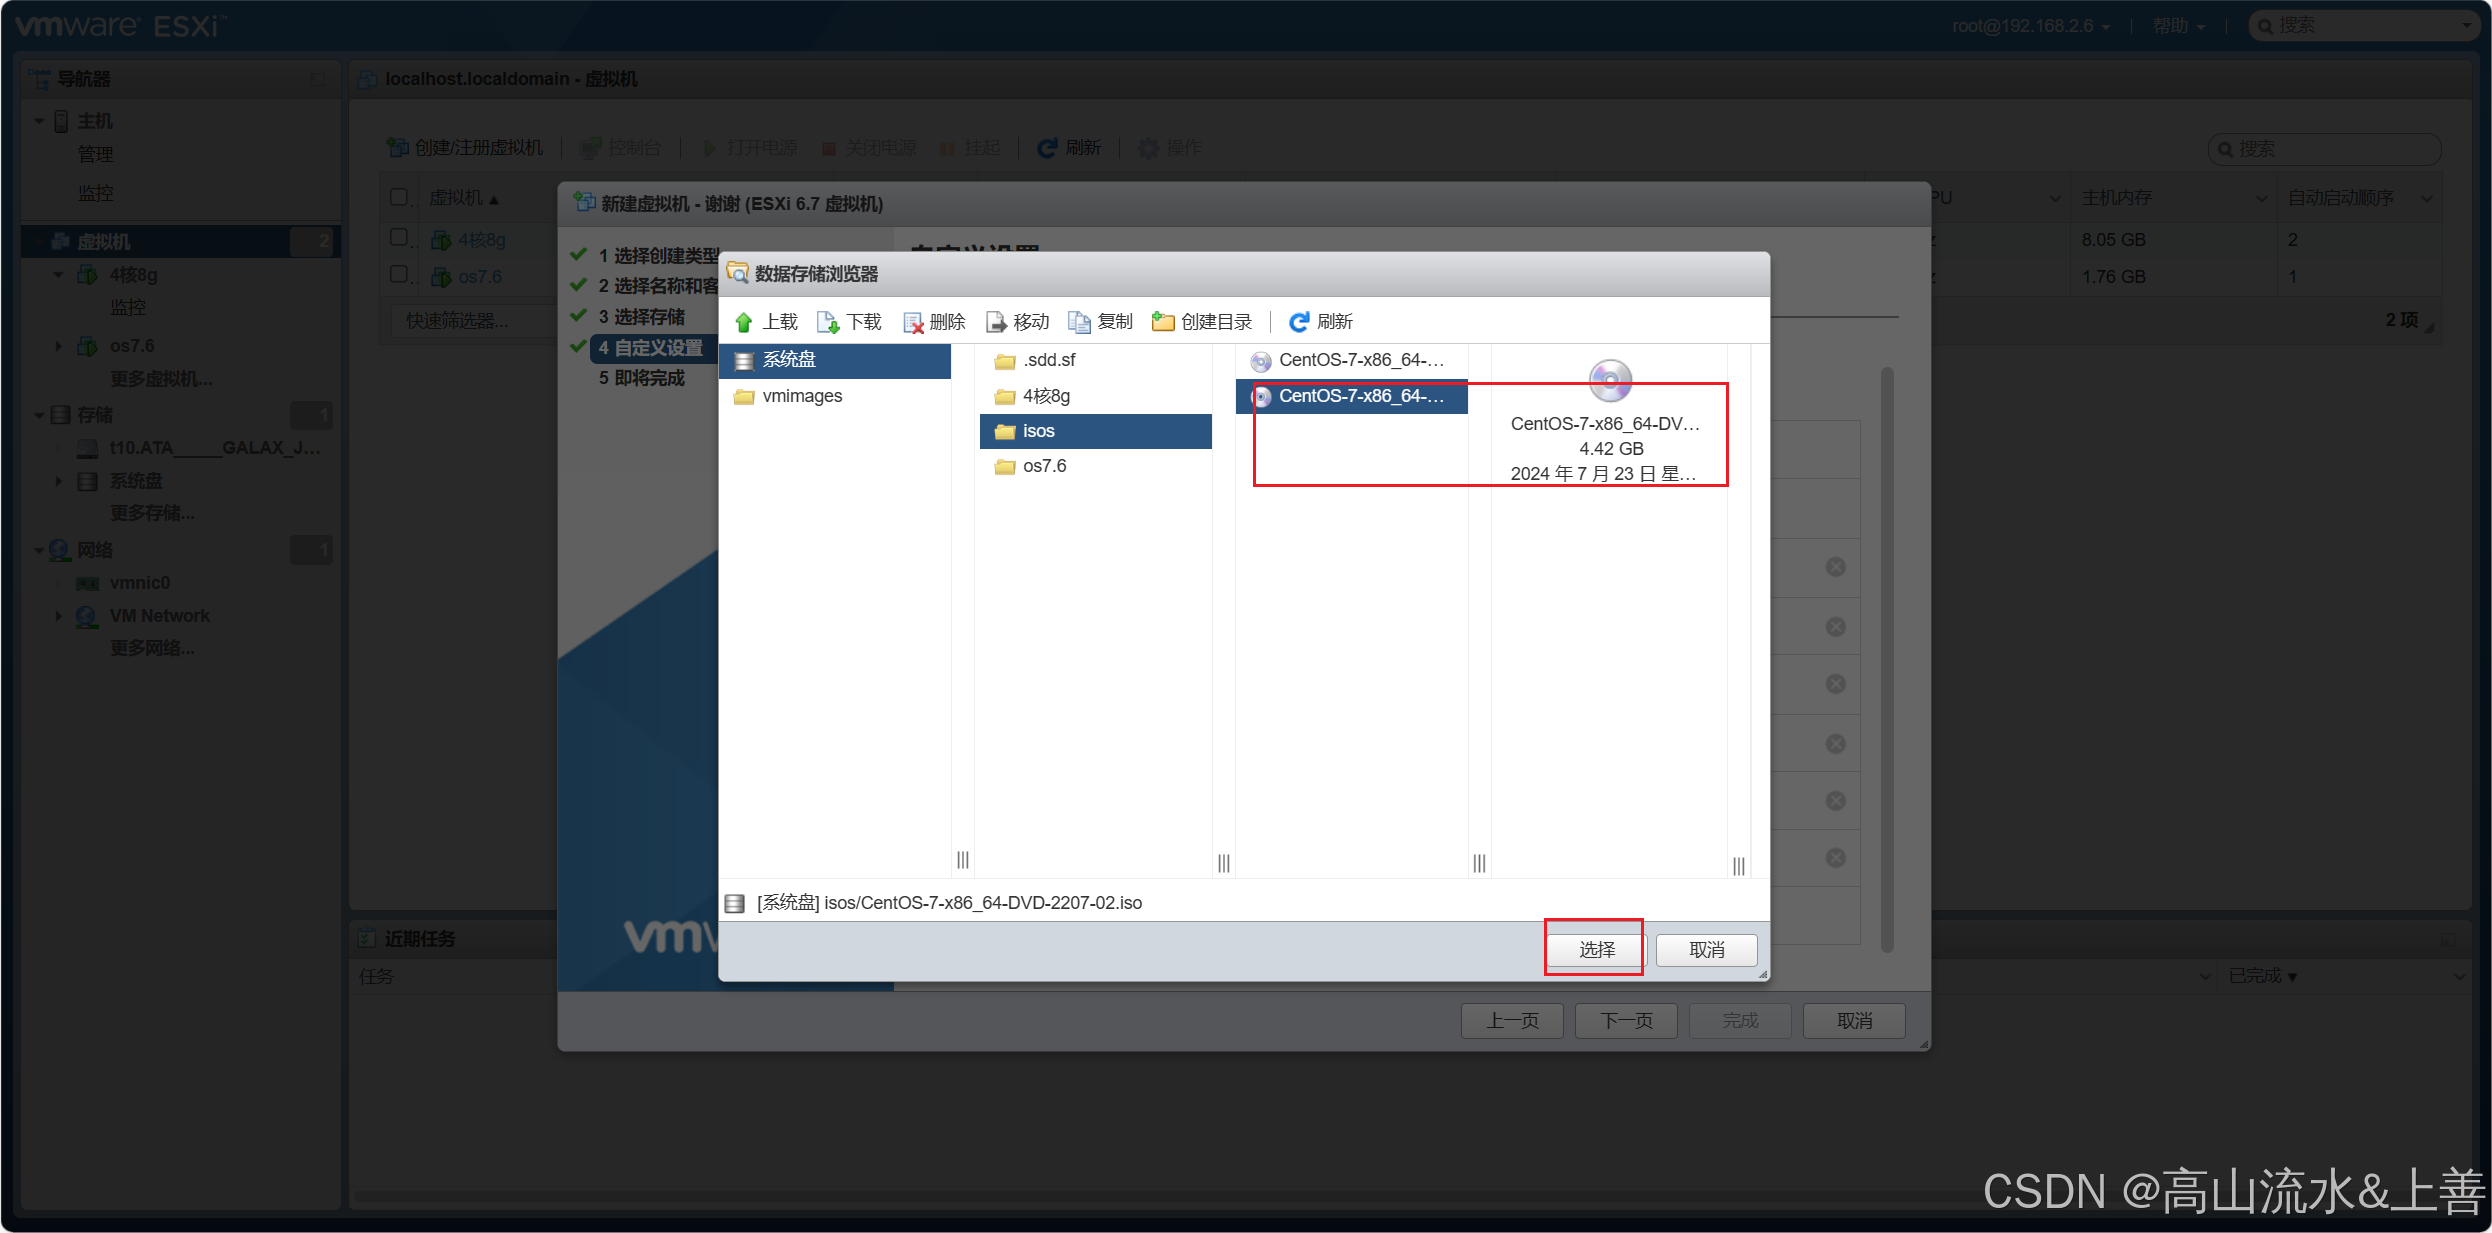Click the large disc preview thumbnail of the ISO
Viewport: 2492px width, 1233px height.
pos(1610,380)
